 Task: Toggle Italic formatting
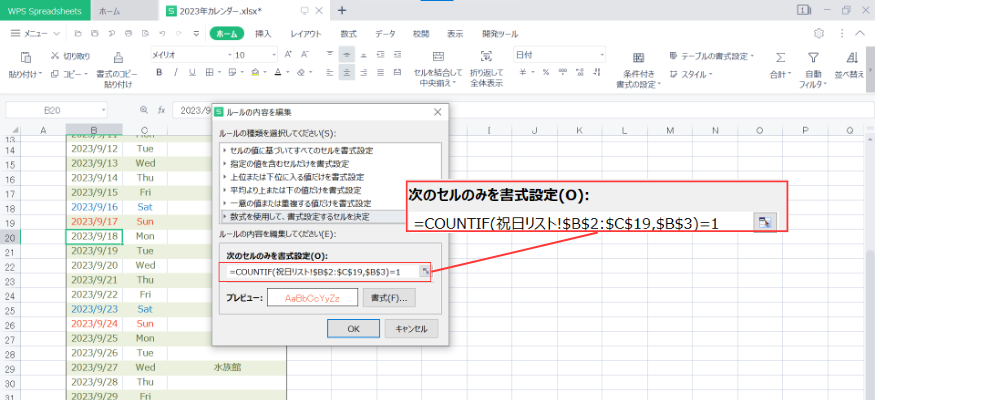[176, 73]
